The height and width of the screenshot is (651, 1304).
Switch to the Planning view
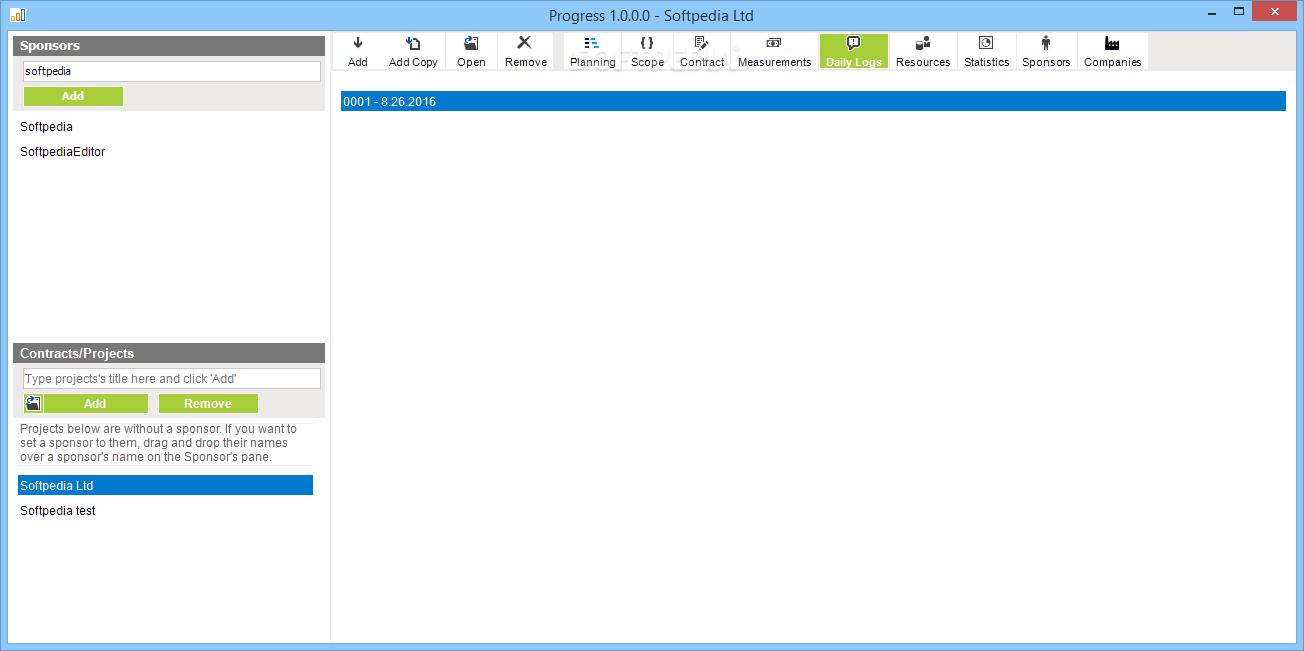pos(592,51)
